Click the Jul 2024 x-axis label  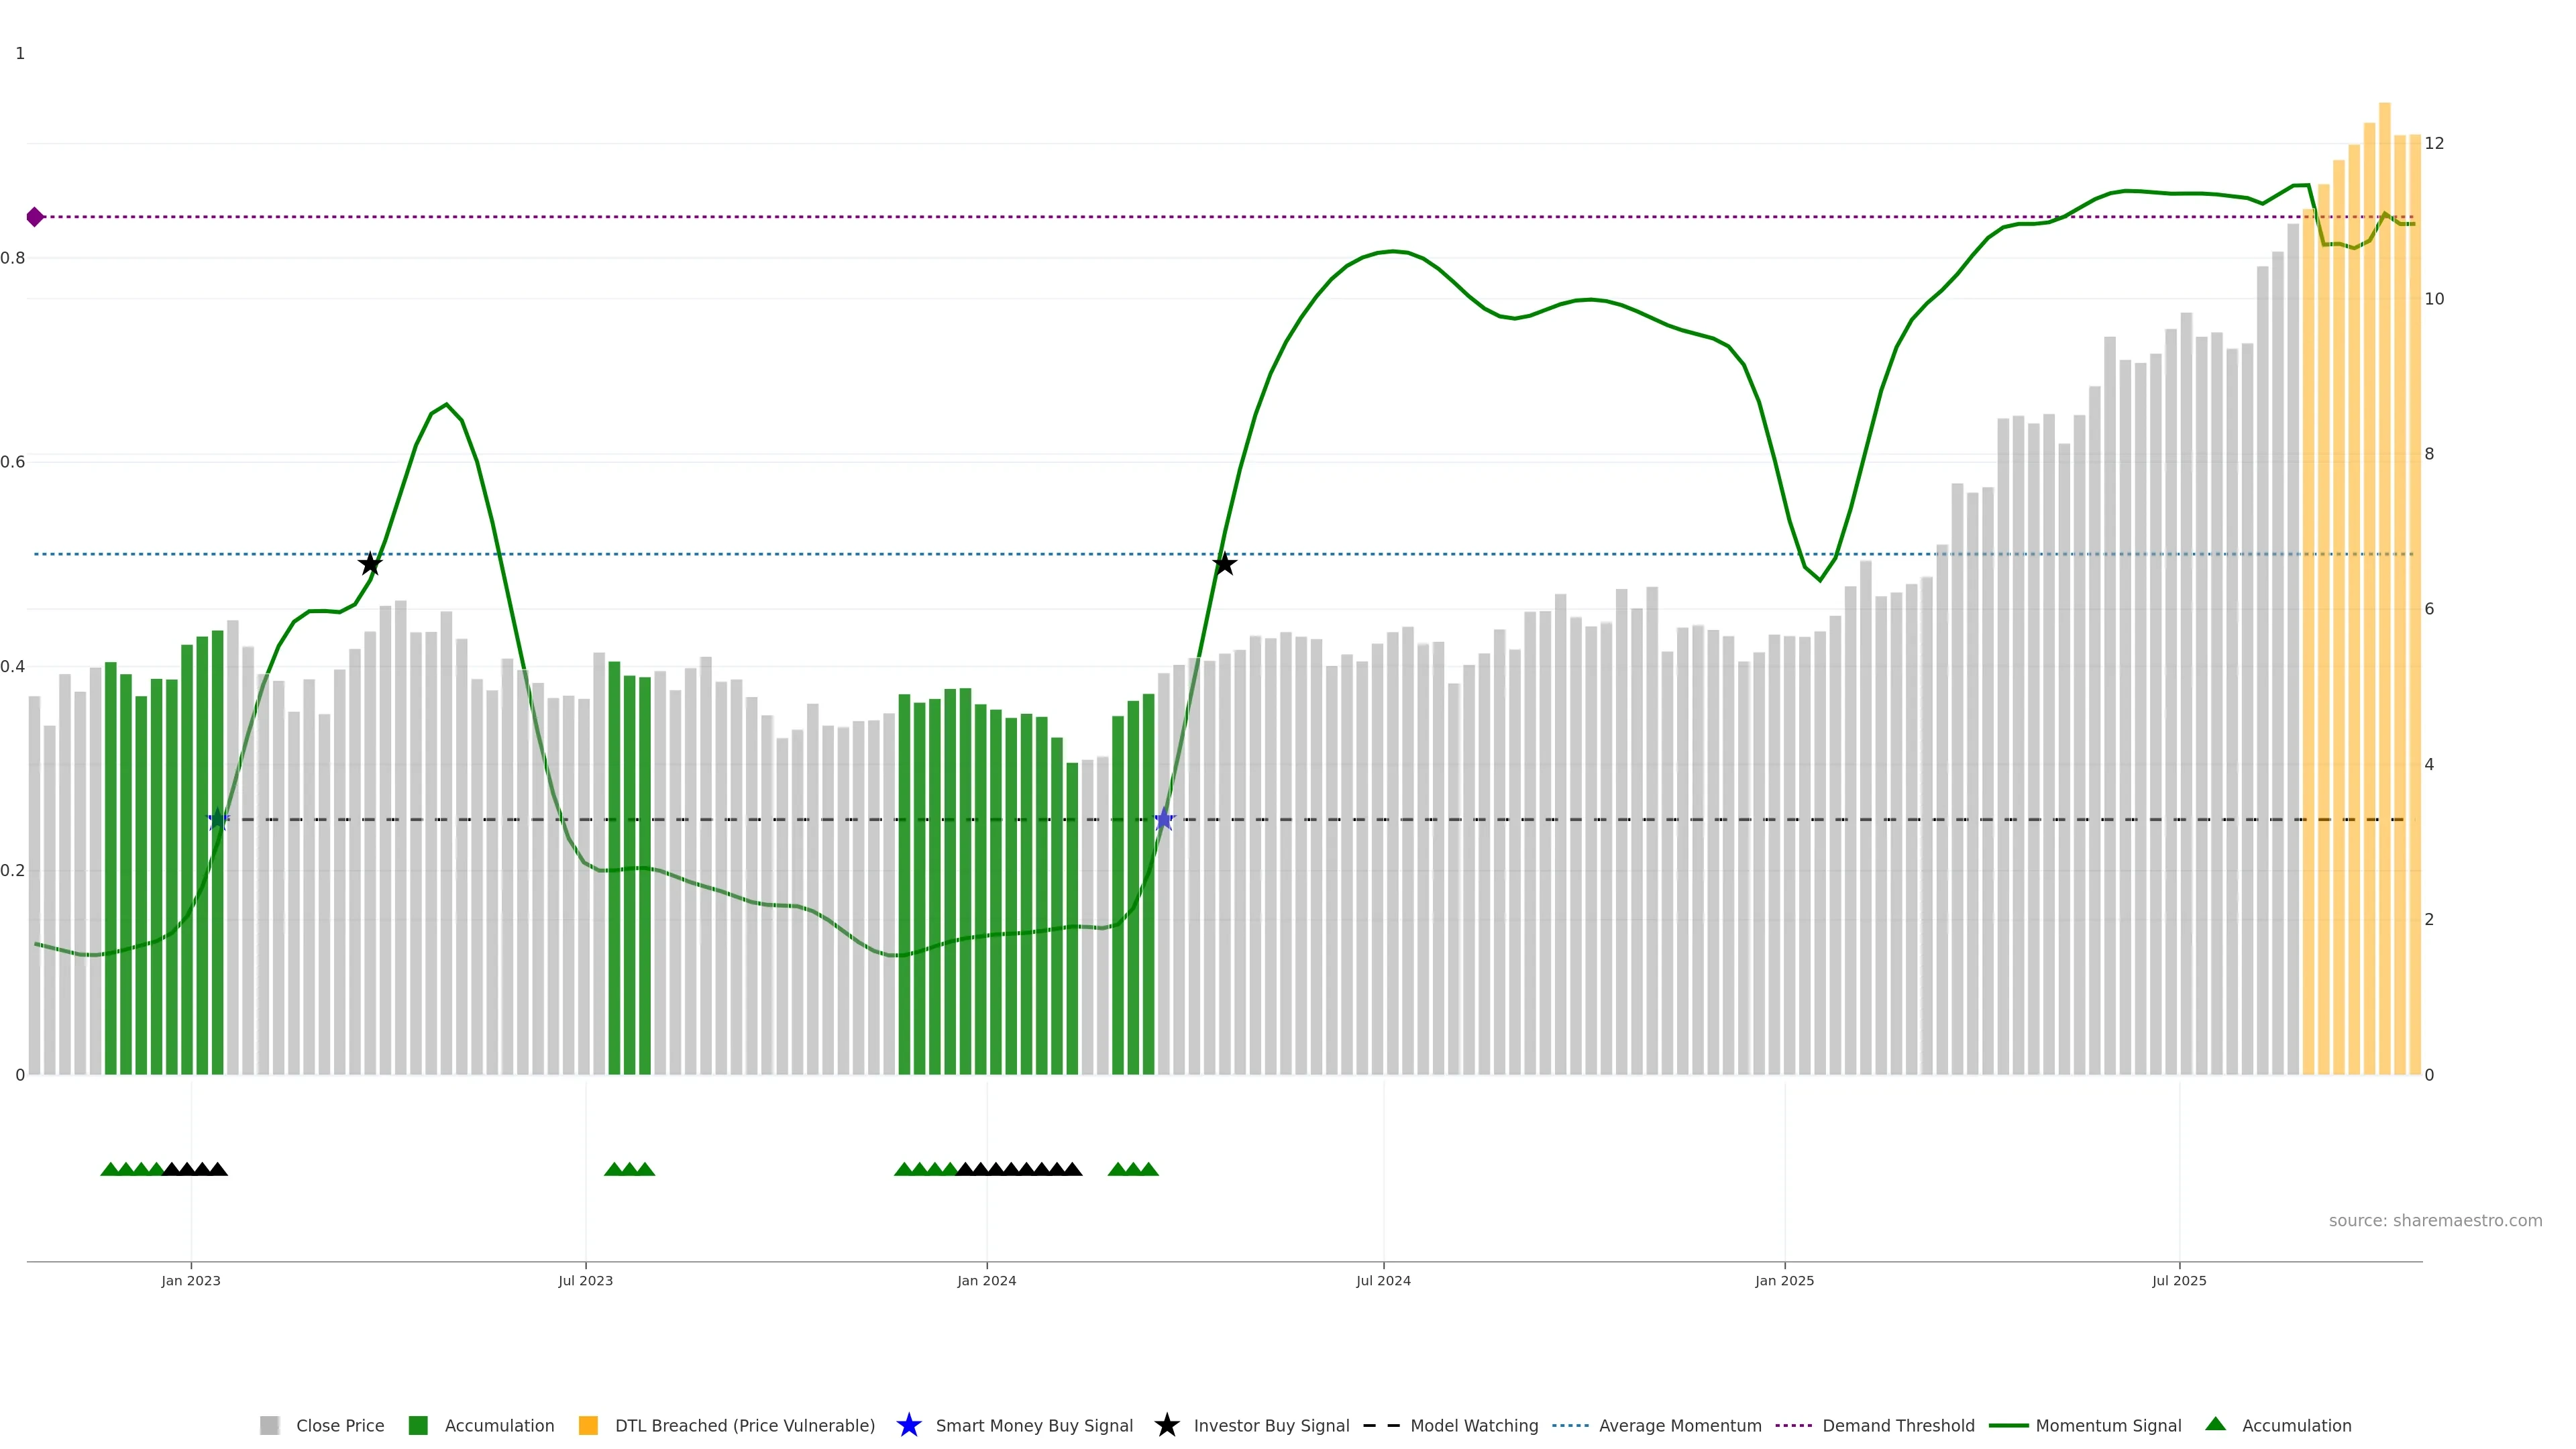[1383, 1280]
